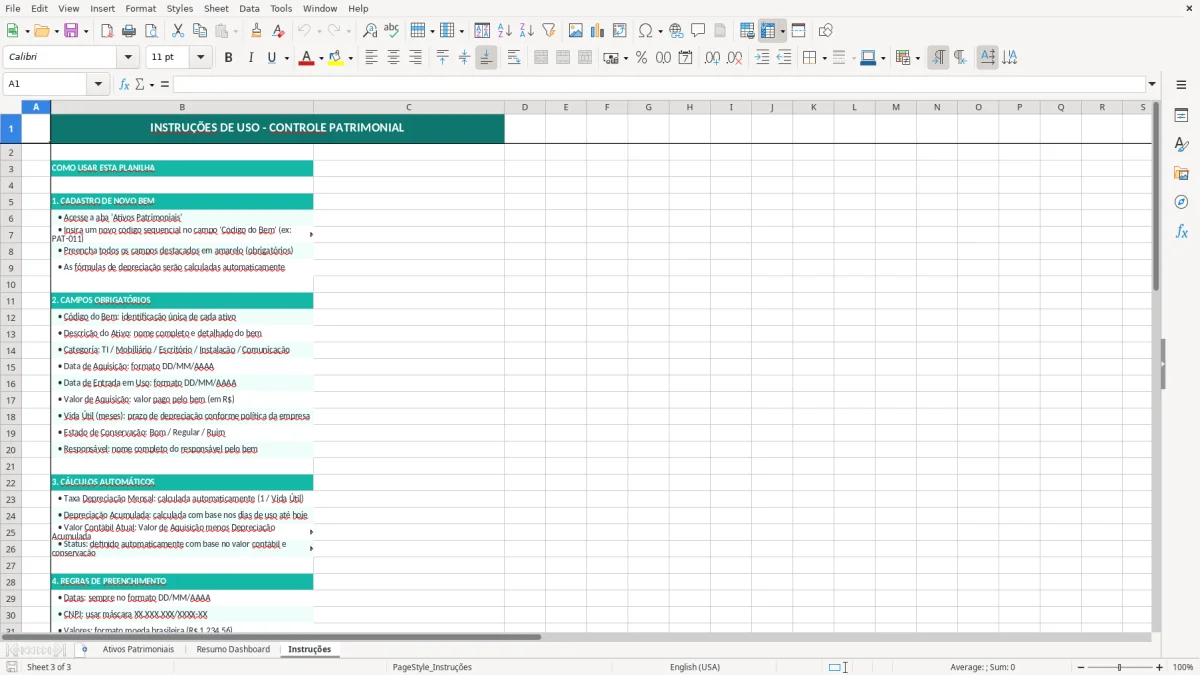Split the window
The width and height of the screenshot is (1200, 675).
(x=799, y=31)
